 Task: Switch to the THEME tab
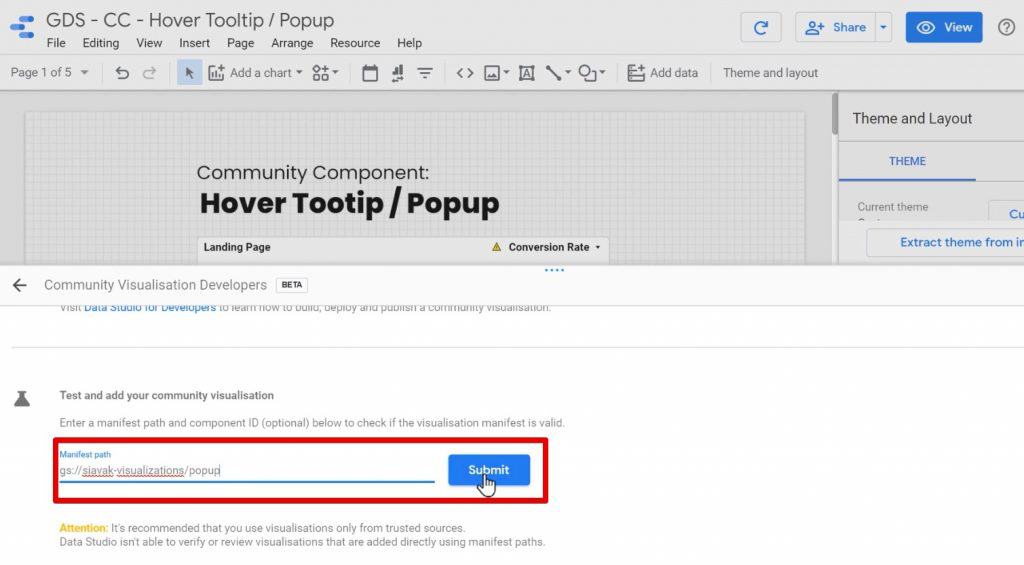point(907,161)
